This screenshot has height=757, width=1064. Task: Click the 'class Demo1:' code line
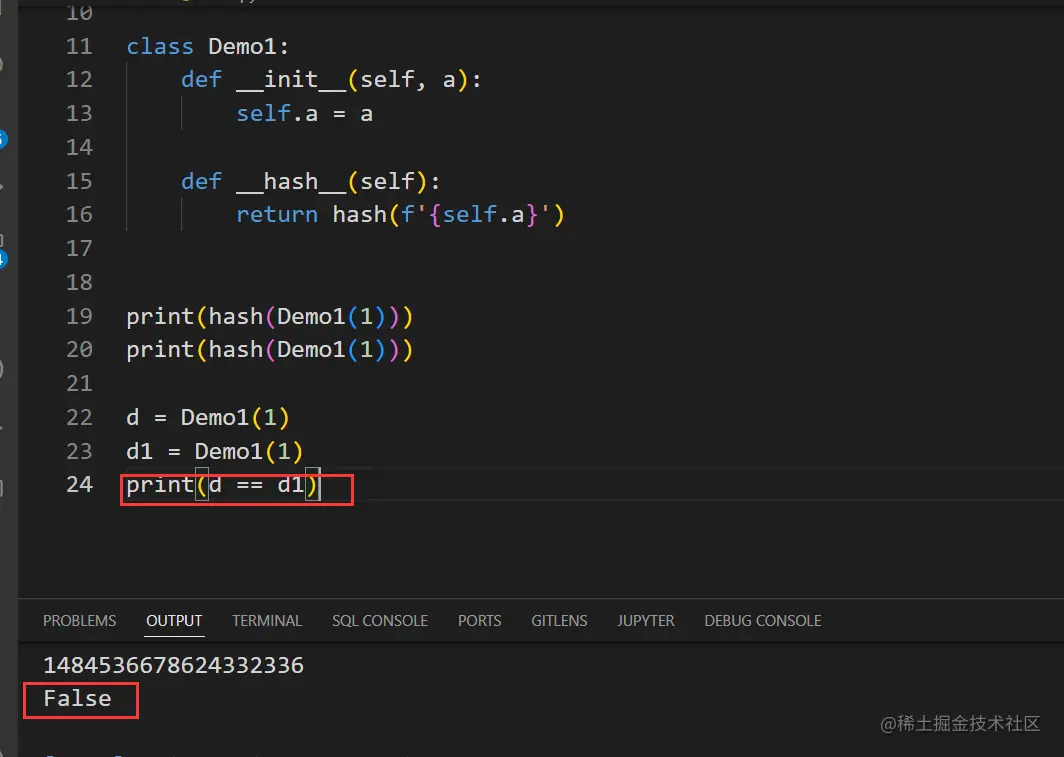click(208, 46)
